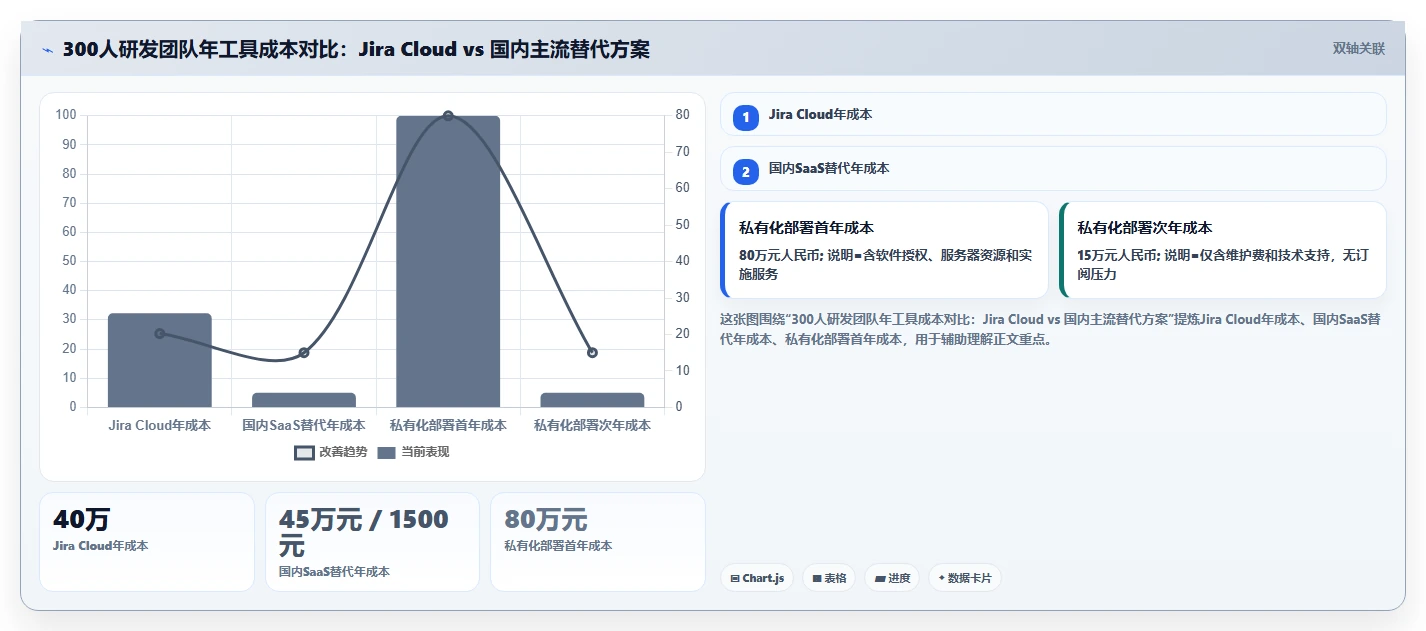Click the 15万元人民币 description text
Viewport: 1426px width, 631px height.
(1225, 265)
